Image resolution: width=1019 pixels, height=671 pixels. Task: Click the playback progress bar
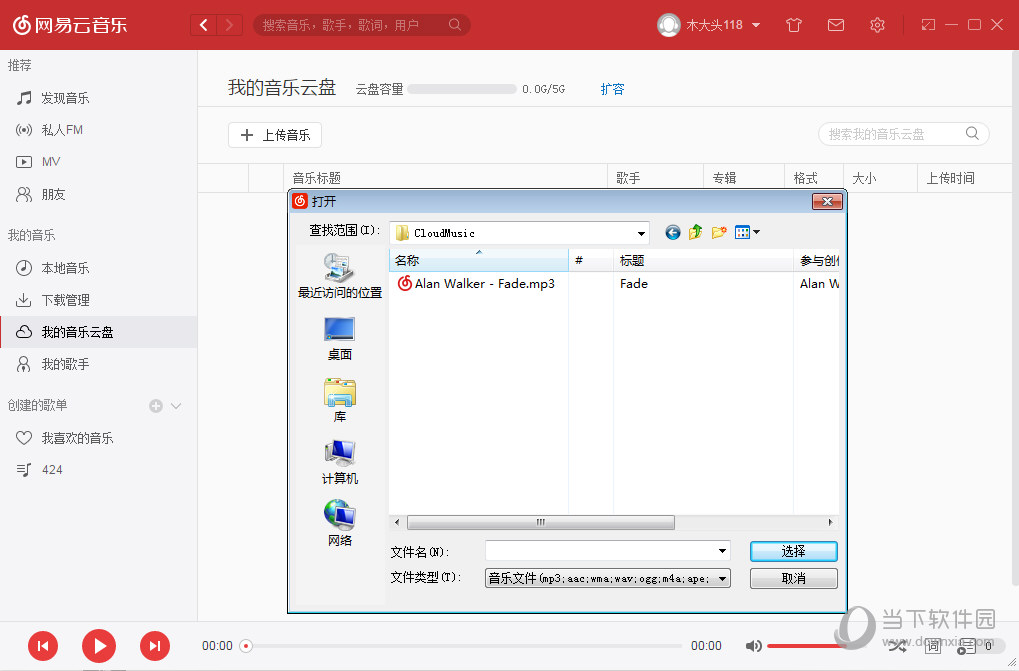[464, 646]
